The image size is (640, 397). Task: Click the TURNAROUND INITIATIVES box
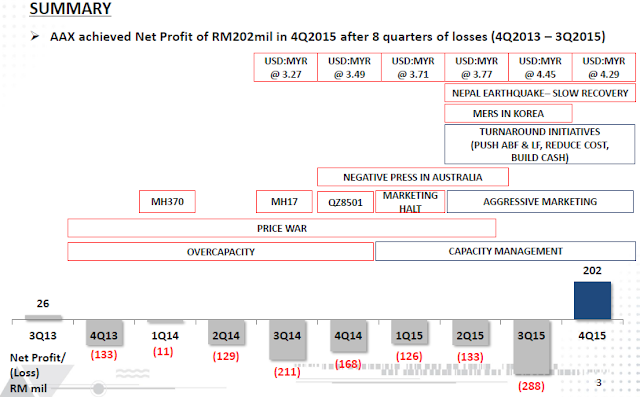(540, 144)
